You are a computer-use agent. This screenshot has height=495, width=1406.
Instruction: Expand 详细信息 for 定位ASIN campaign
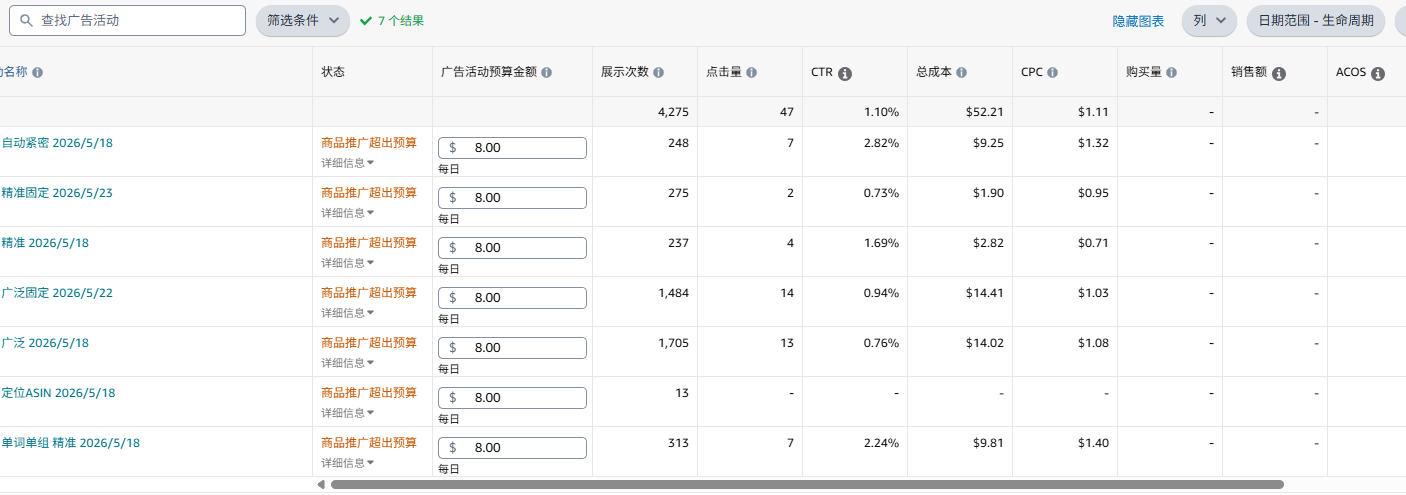pyautogui.click(x=347, y=413)
